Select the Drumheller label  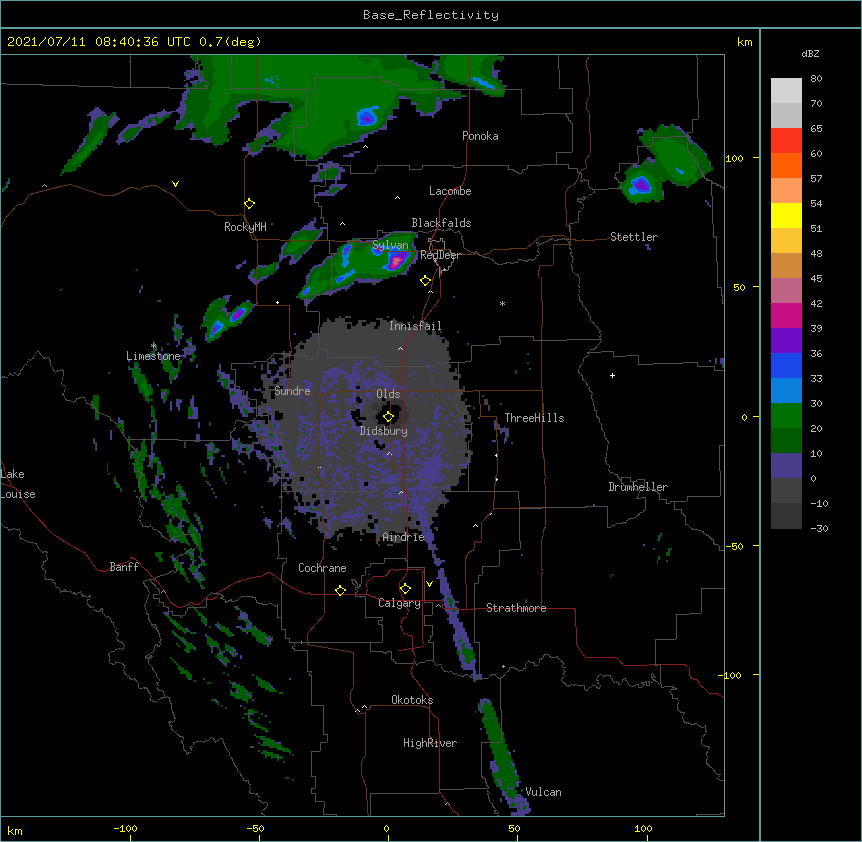[638, 487]
